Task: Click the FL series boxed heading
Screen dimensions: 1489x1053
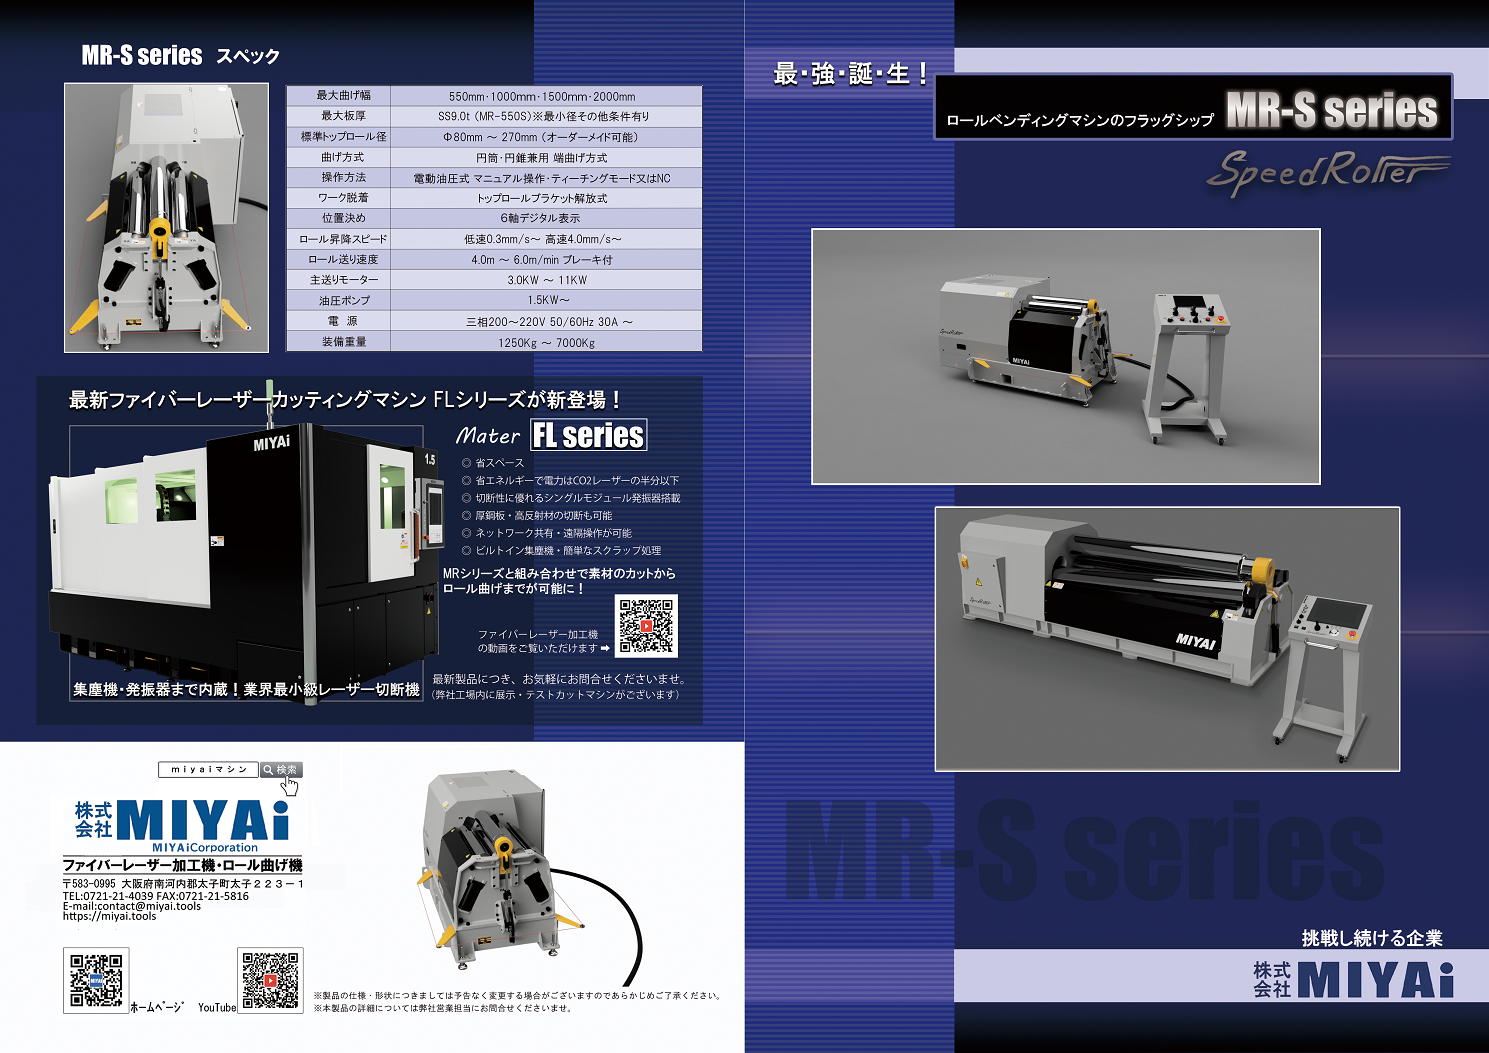Action: 588,435
